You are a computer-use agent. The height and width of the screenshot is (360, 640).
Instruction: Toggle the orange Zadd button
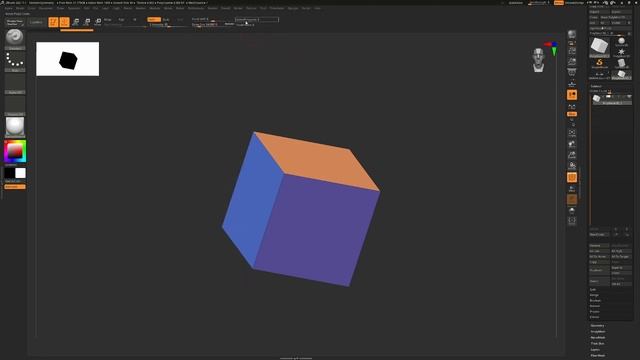[x=153, y=20]
